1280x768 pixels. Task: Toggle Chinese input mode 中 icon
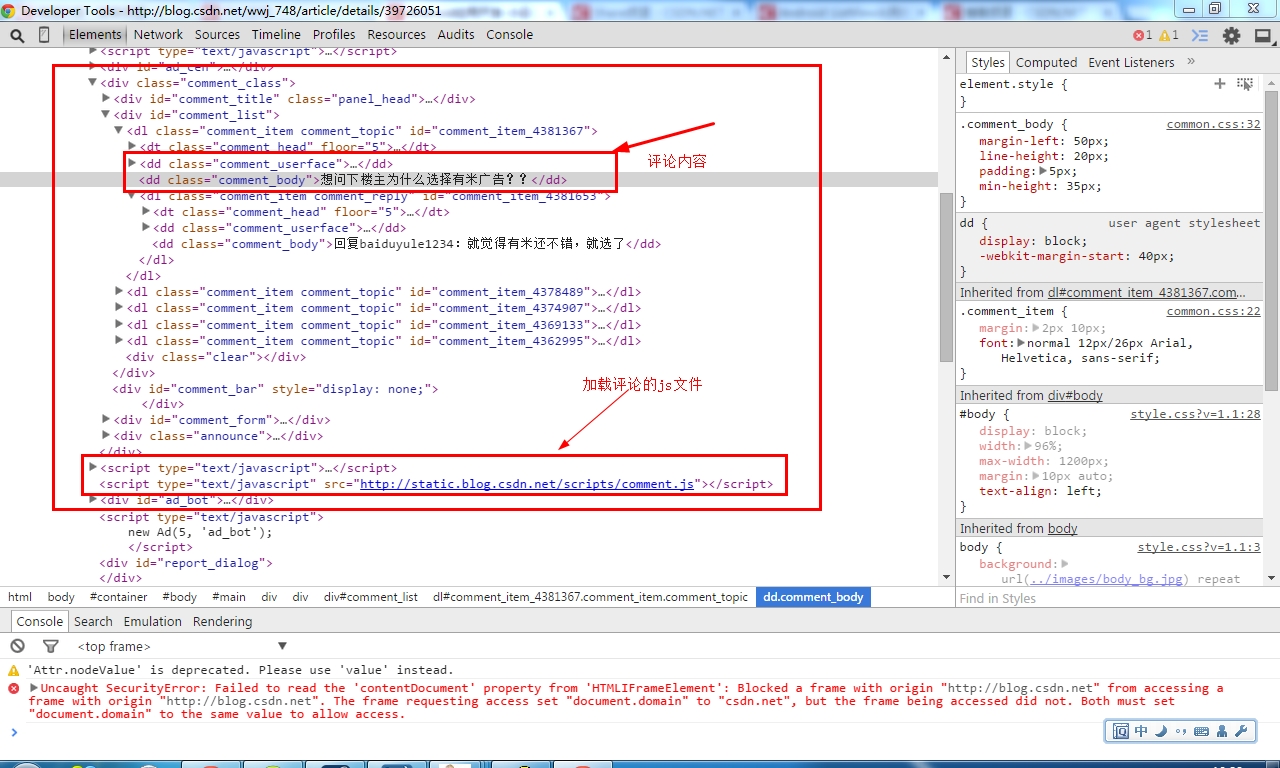(x=1141, y=732)
